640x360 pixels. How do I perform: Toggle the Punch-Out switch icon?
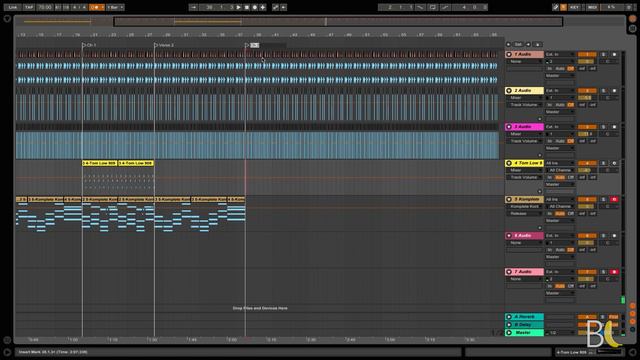pyautogui.click(x=445, y=7)
